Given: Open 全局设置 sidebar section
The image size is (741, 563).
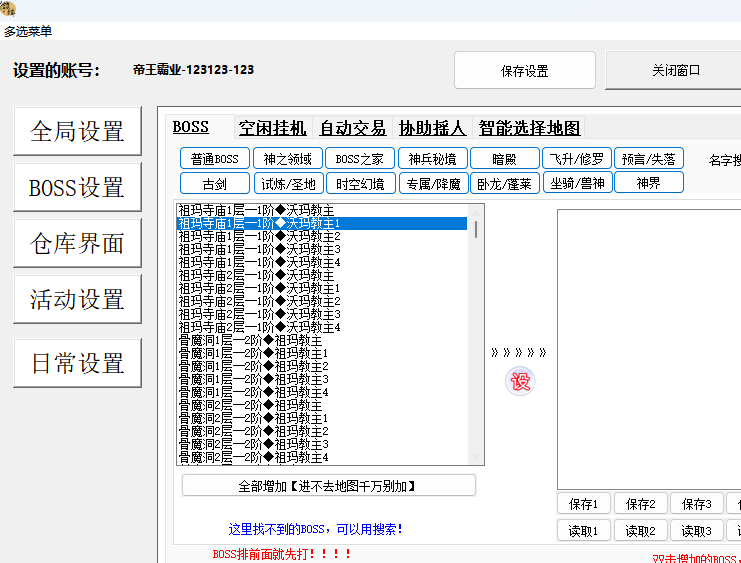Looking at the screenshot, I should [x=78, y=131].
